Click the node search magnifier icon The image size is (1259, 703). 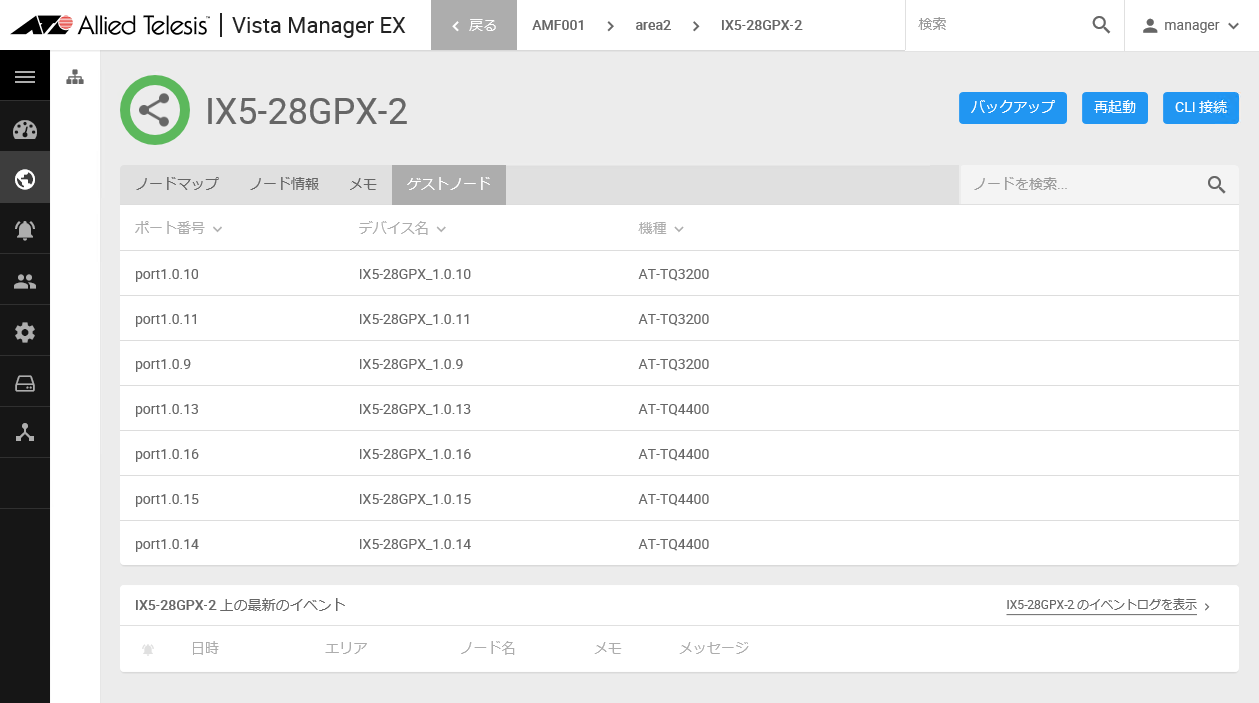pyautogui.click(x=1216, y=184)
